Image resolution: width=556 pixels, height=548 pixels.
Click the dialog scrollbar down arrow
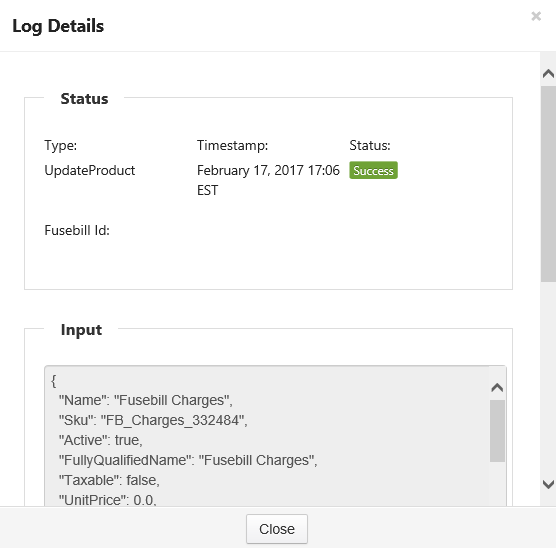[548, 484]
